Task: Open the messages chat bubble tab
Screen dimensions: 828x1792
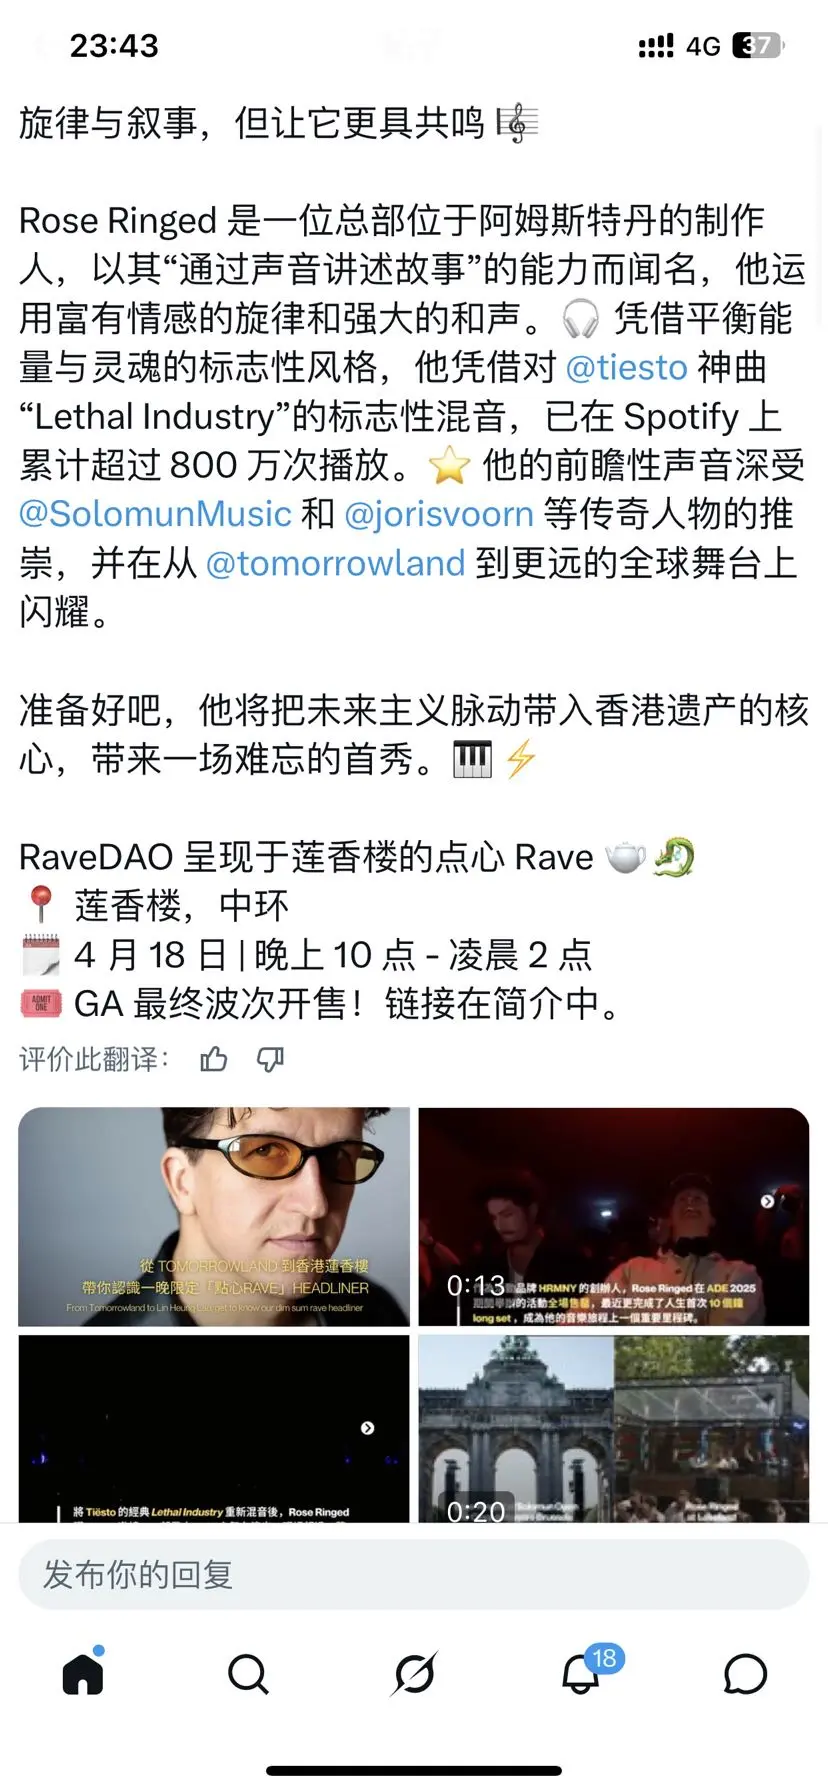Action: (745, 1674)
